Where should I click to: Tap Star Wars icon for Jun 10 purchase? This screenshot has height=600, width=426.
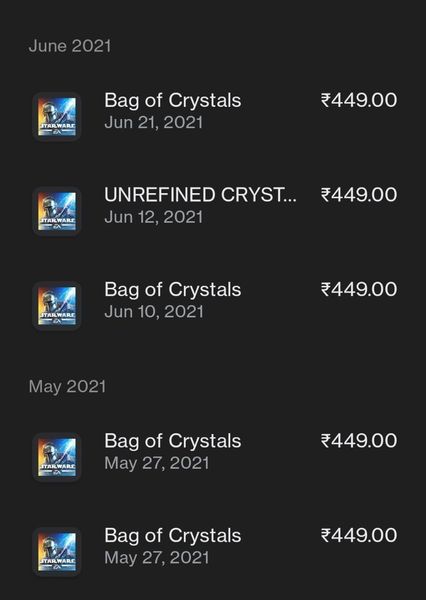click(57, 305)
